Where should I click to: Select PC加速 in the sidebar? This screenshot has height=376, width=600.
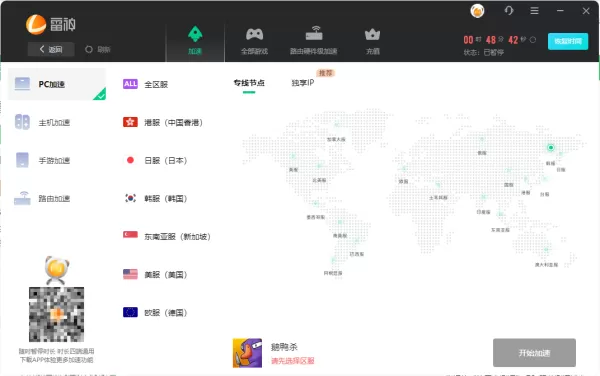click(x=57, y=84)
